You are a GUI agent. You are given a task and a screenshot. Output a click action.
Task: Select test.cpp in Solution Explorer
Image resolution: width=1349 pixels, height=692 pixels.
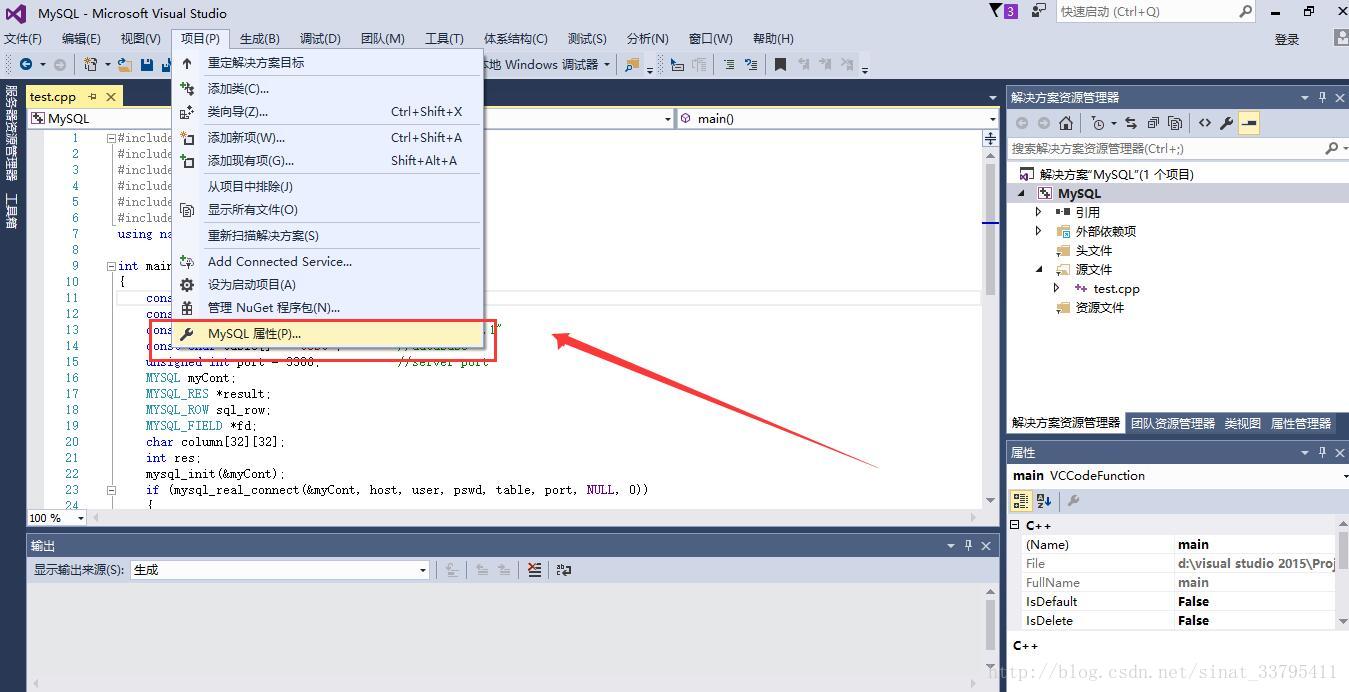click(1116, 288)
